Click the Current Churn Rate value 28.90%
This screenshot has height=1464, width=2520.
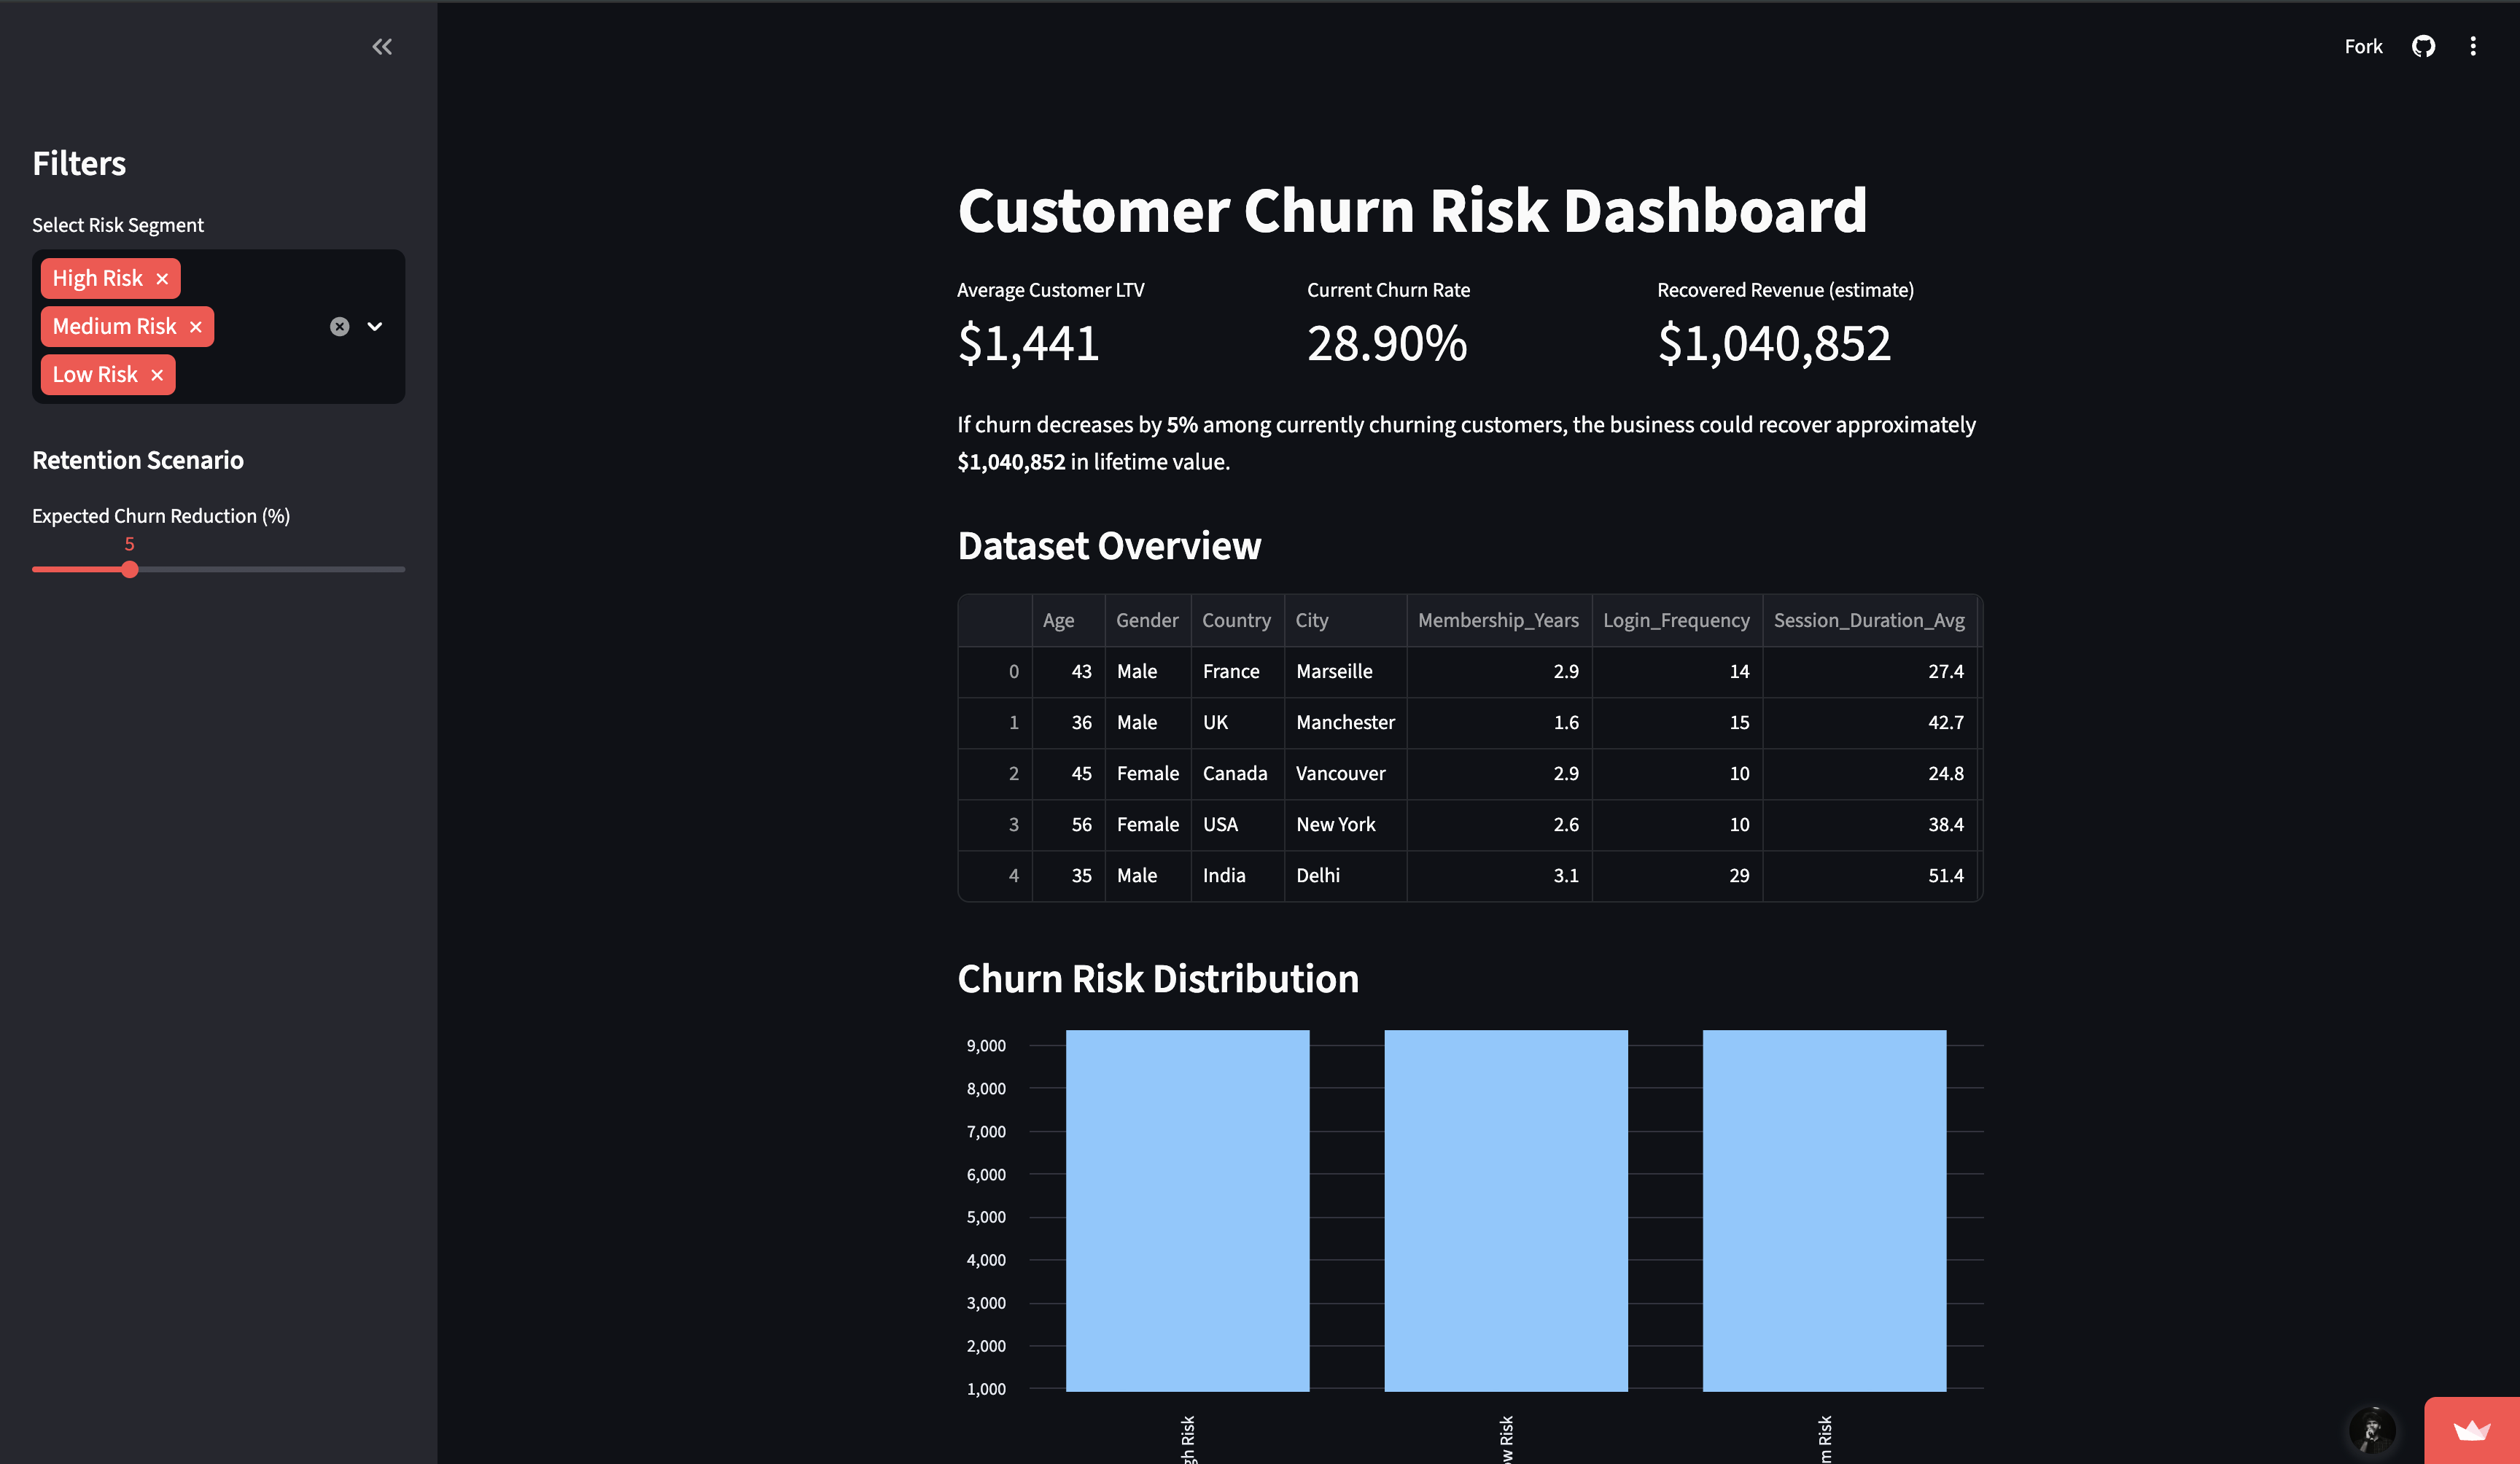(1387, 344)
